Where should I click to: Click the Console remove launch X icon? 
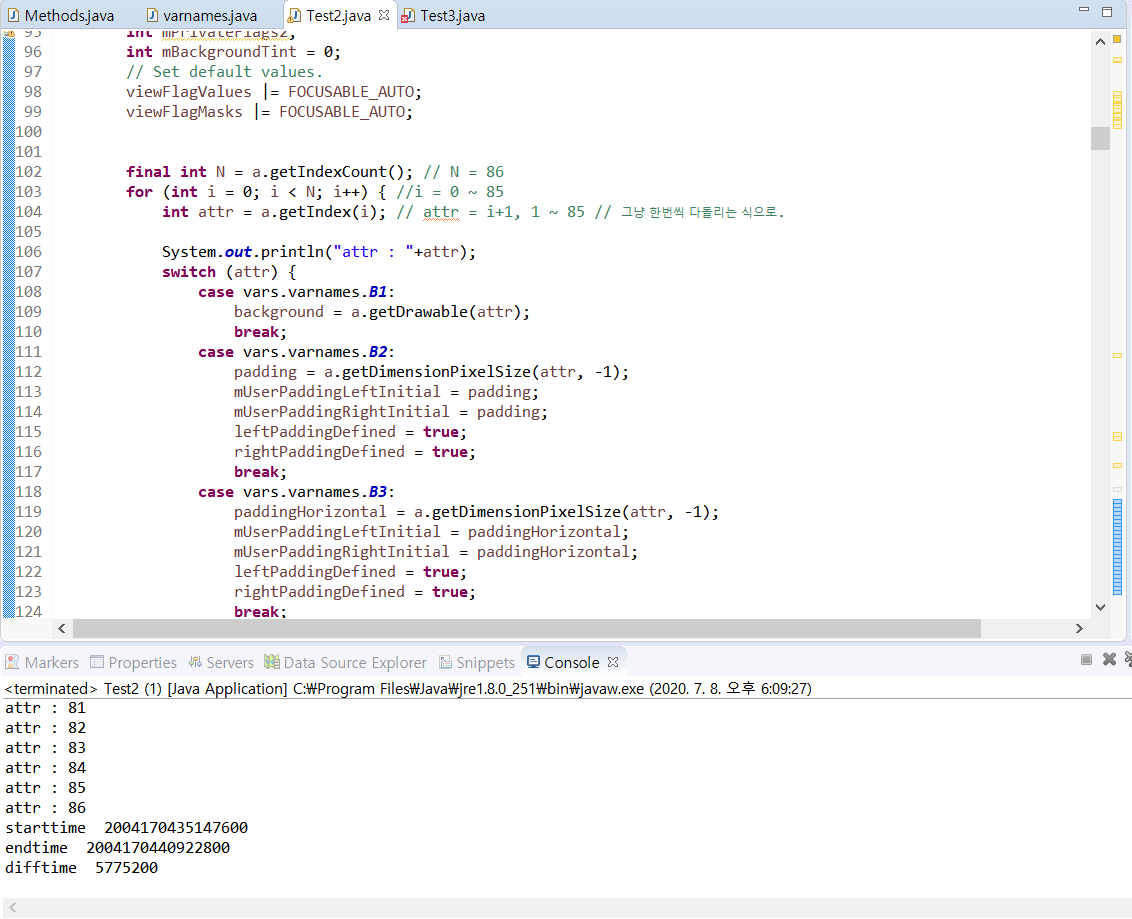[x=1110, y=659]
